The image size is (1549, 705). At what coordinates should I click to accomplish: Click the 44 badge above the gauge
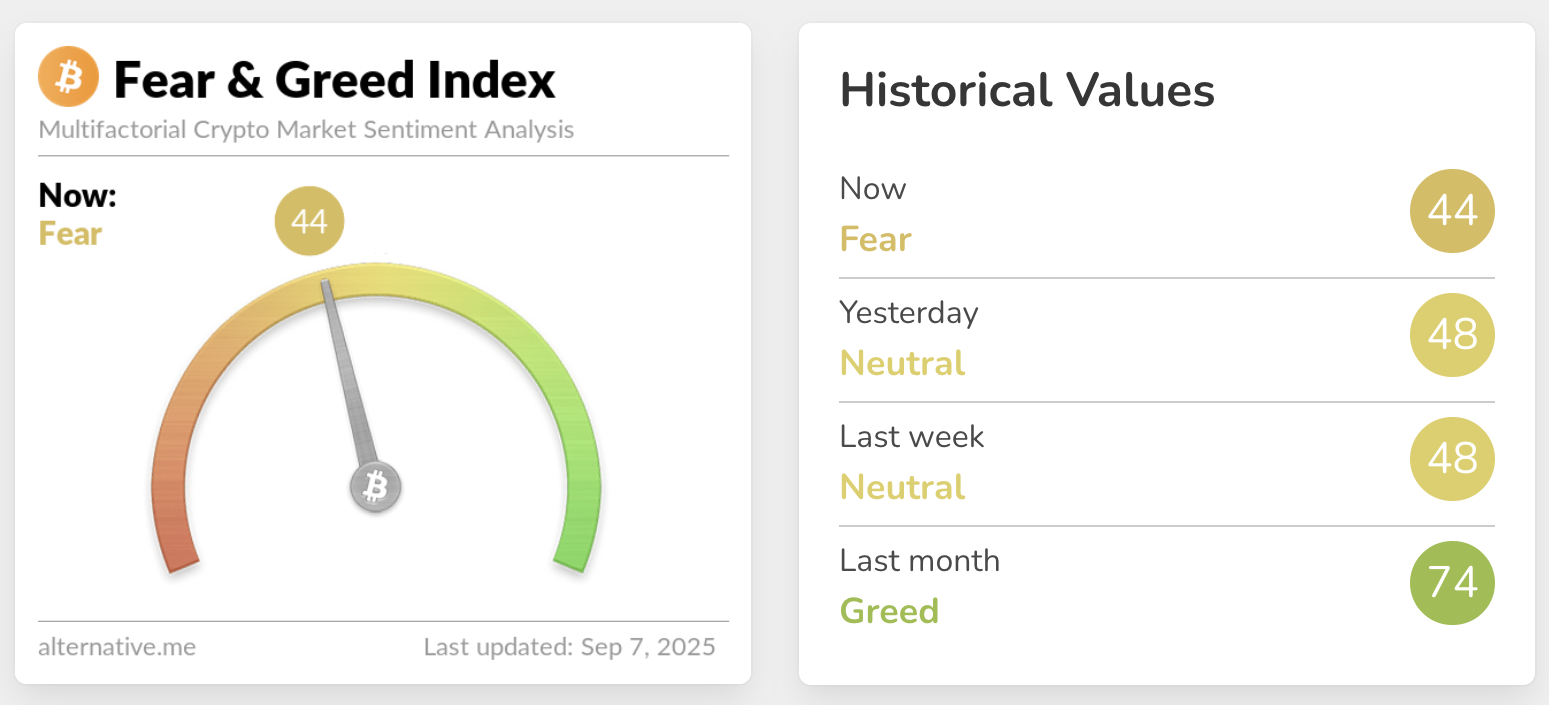pos(309,221)
